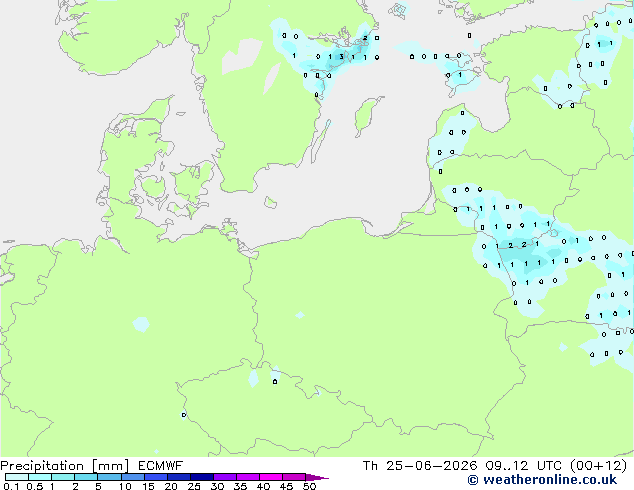634x490 pixels.
Task: Click the weatheronline.co.uk copyright link
Action: click(x=542, y=480)
